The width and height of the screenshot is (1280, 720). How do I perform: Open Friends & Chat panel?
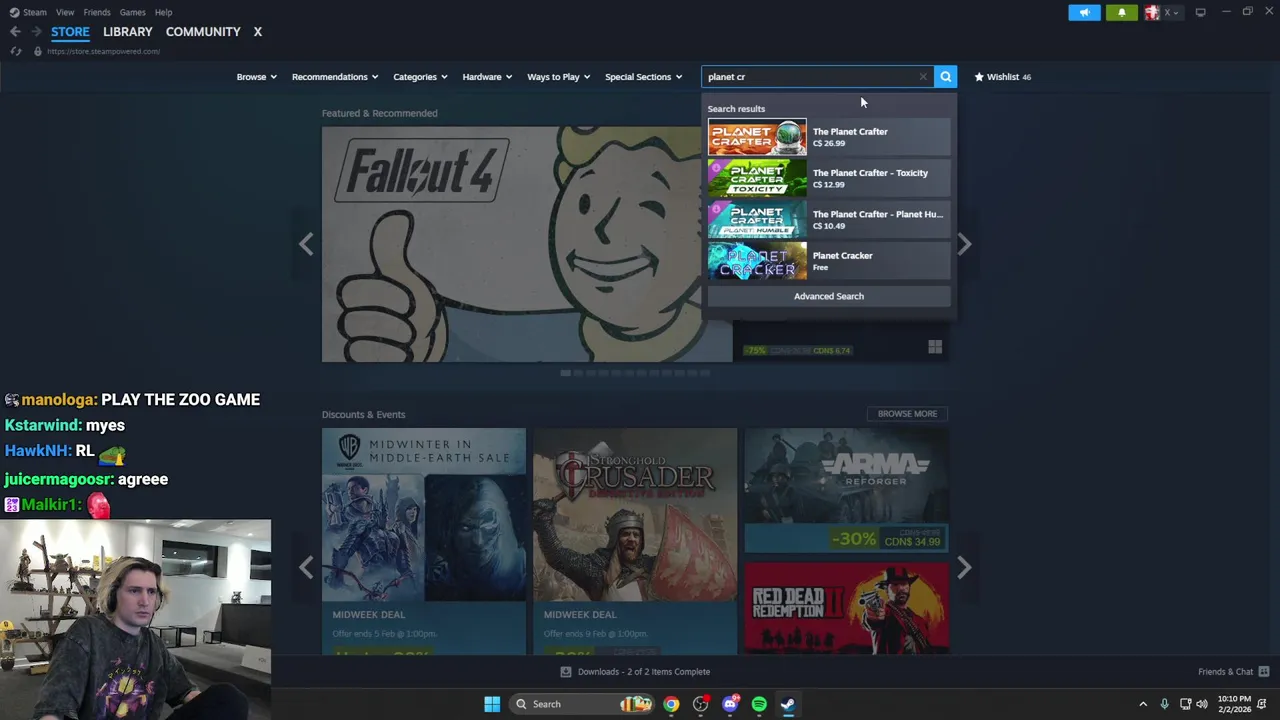coord(1233,672)
